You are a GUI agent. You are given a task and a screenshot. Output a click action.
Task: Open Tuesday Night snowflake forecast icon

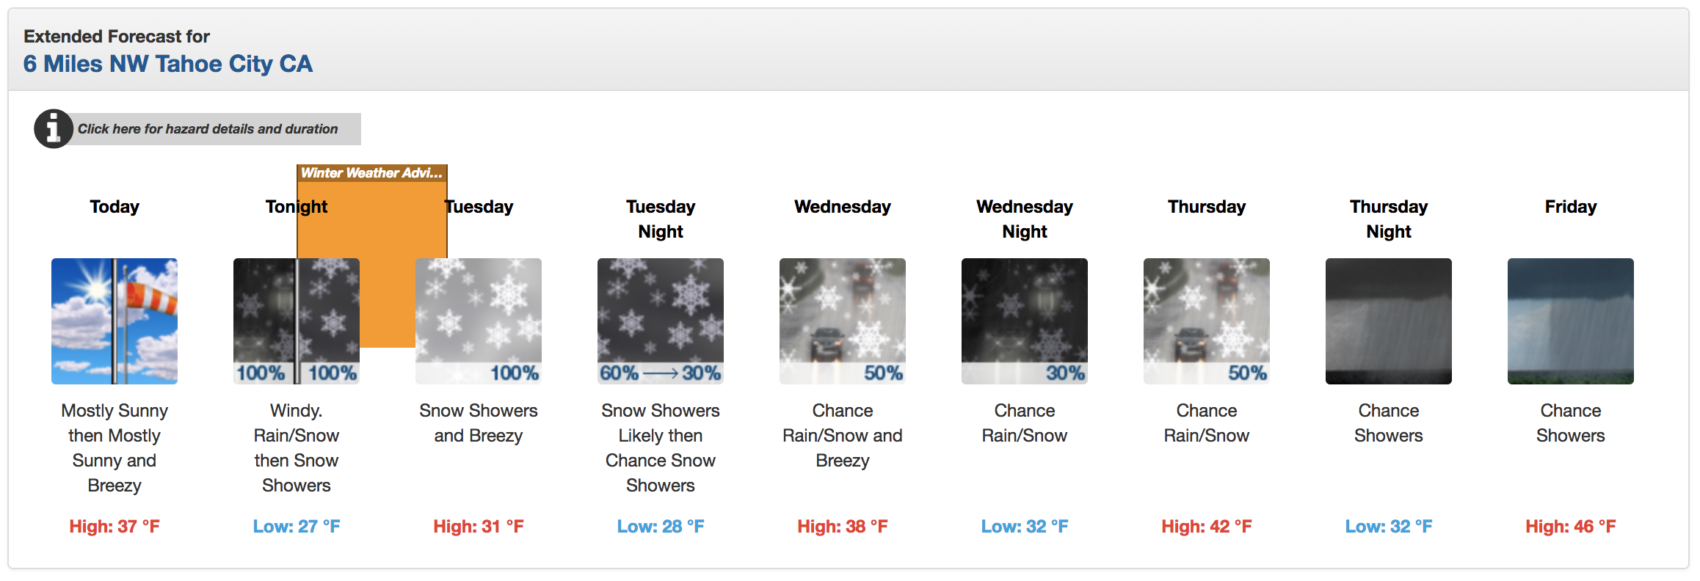pos(661,321)
